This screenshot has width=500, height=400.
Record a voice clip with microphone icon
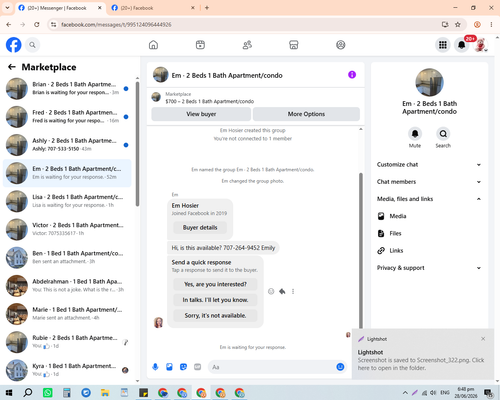(x=155, y=367)
